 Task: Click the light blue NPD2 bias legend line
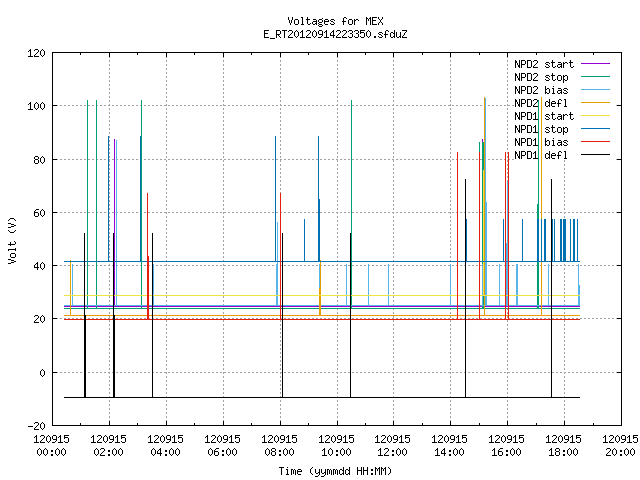coord(595,90)
